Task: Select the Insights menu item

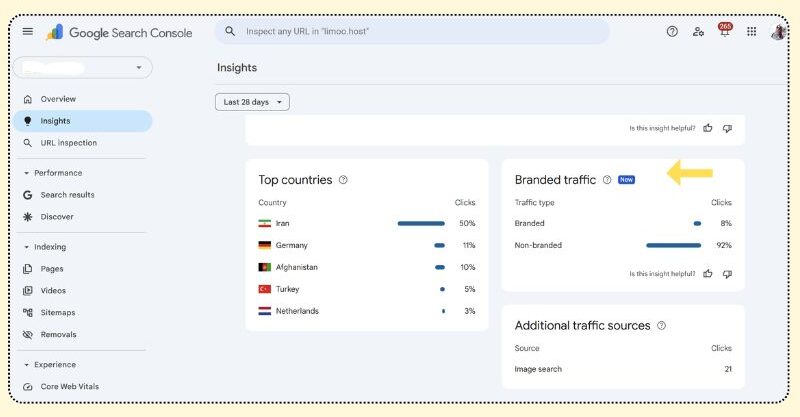Action: [83, 121]
